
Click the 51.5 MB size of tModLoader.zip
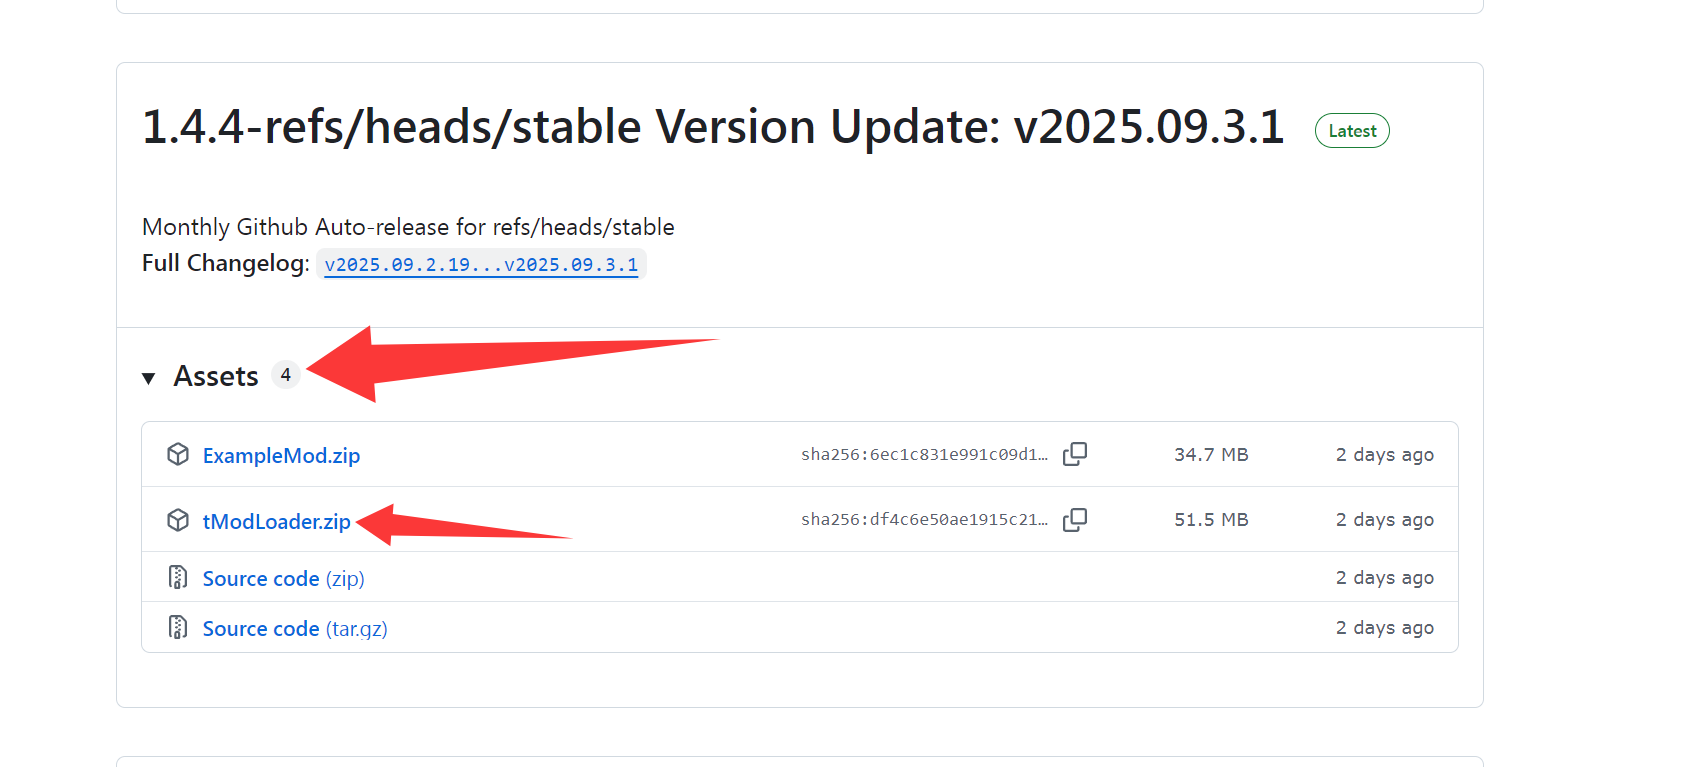pos(1211,519)
